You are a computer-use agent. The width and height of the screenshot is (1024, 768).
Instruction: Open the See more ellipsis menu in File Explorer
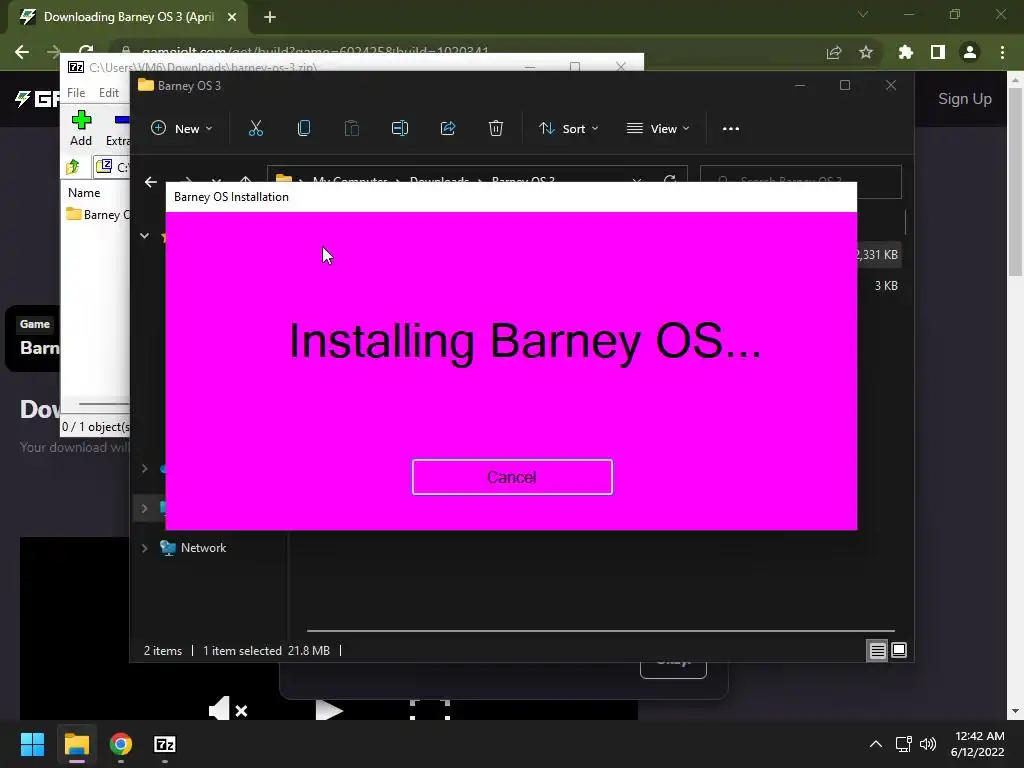(x=731, y=129)
